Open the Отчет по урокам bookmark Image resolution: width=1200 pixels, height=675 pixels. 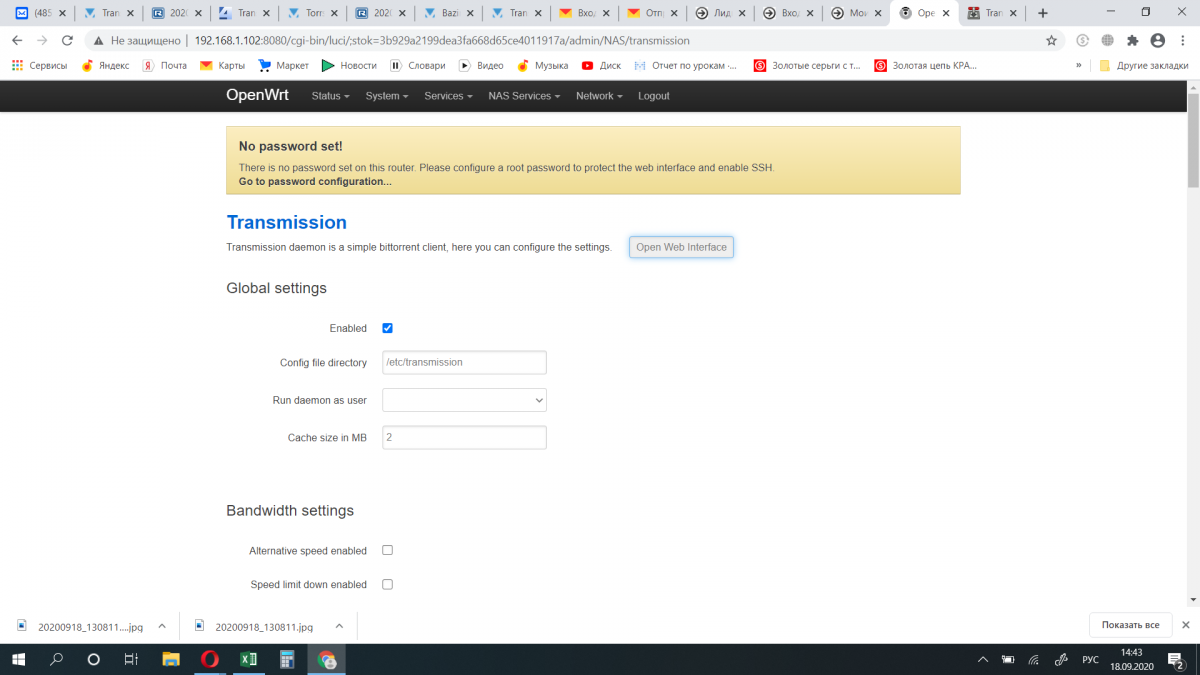[x=686, y=66]
